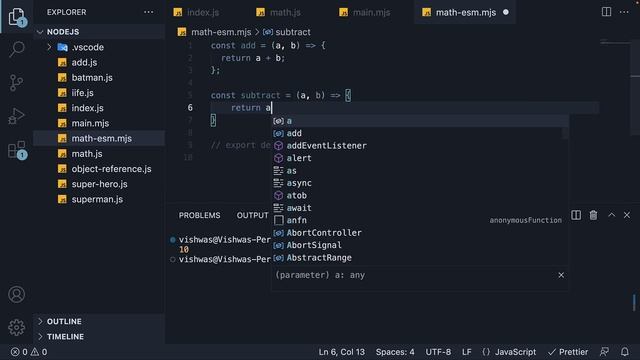Click Prettier in status bar

[568, 352]
